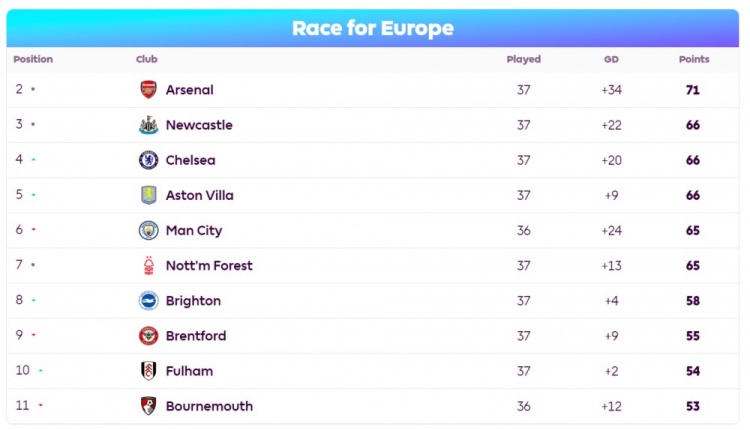Click the Aston Villa club crest

(148, 195)
